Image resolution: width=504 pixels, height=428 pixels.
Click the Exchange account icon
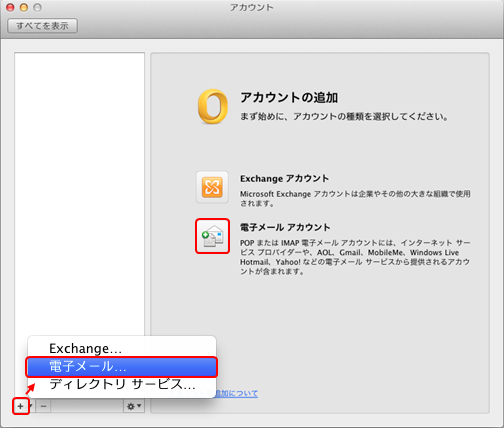point(212,187)
